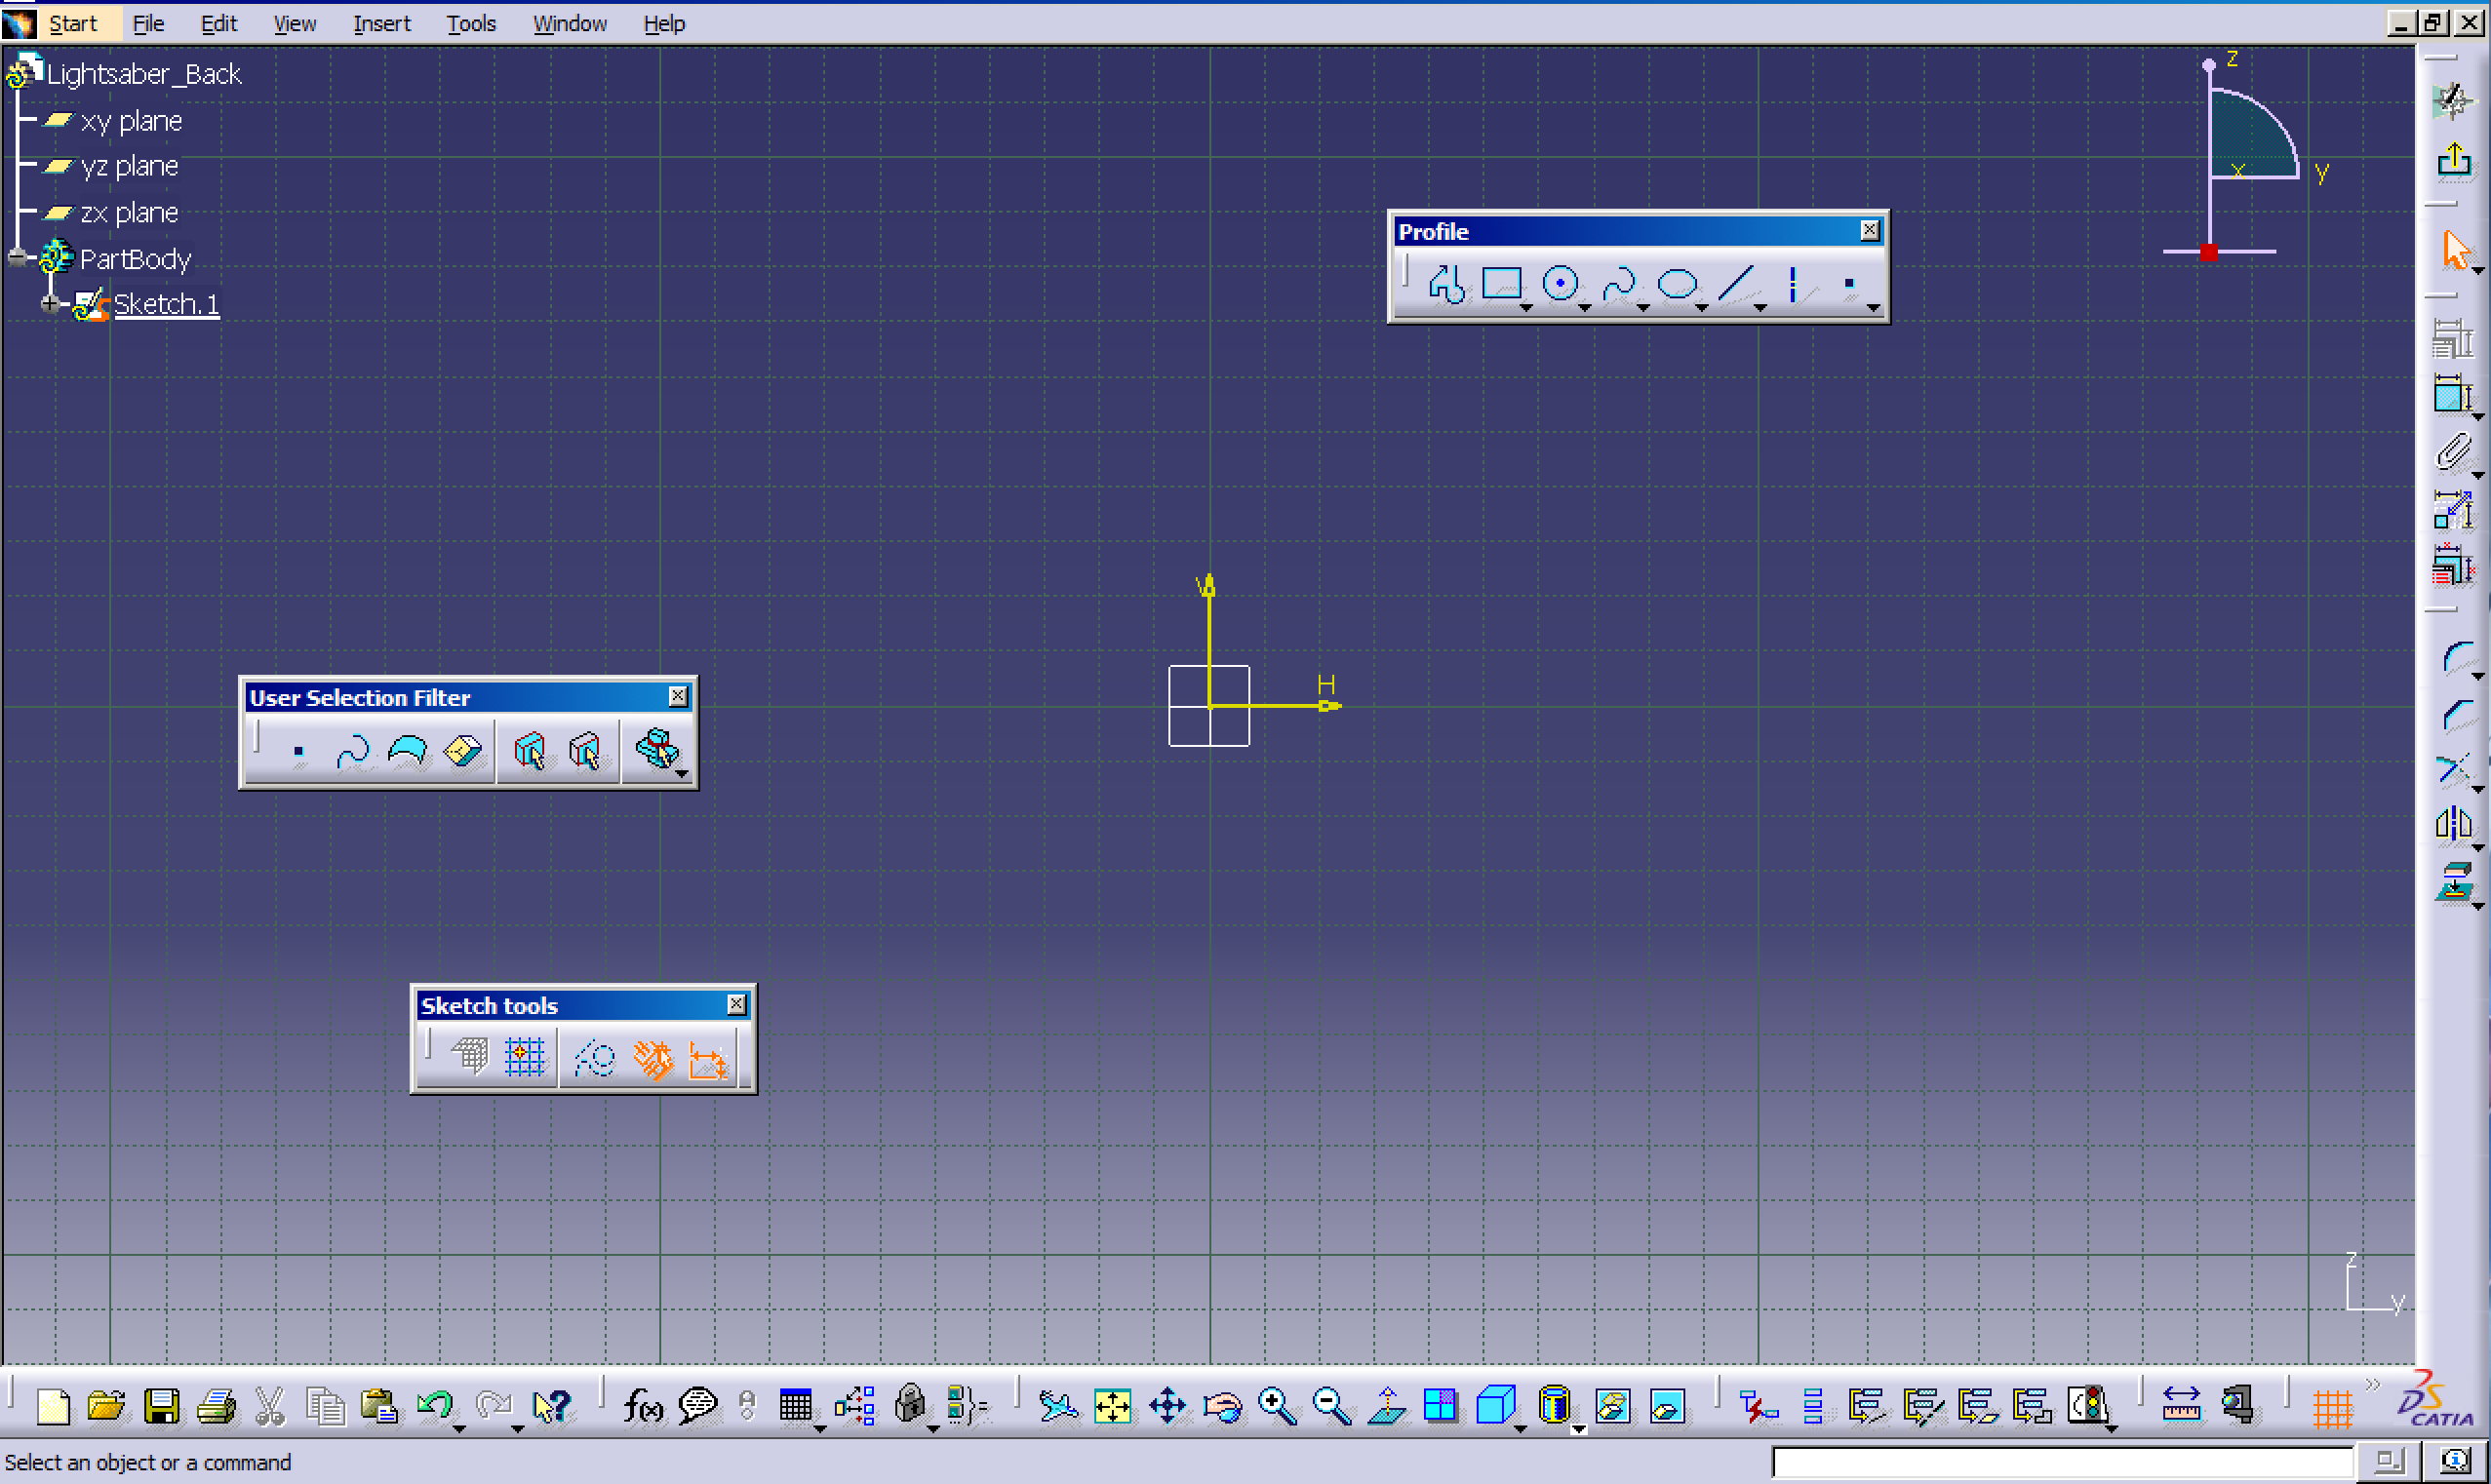The height and width of the screenshot is (1484, 2491).
Task: Select the Axis tool in Profile toolbar
Action: click(x=1793, y=284)
